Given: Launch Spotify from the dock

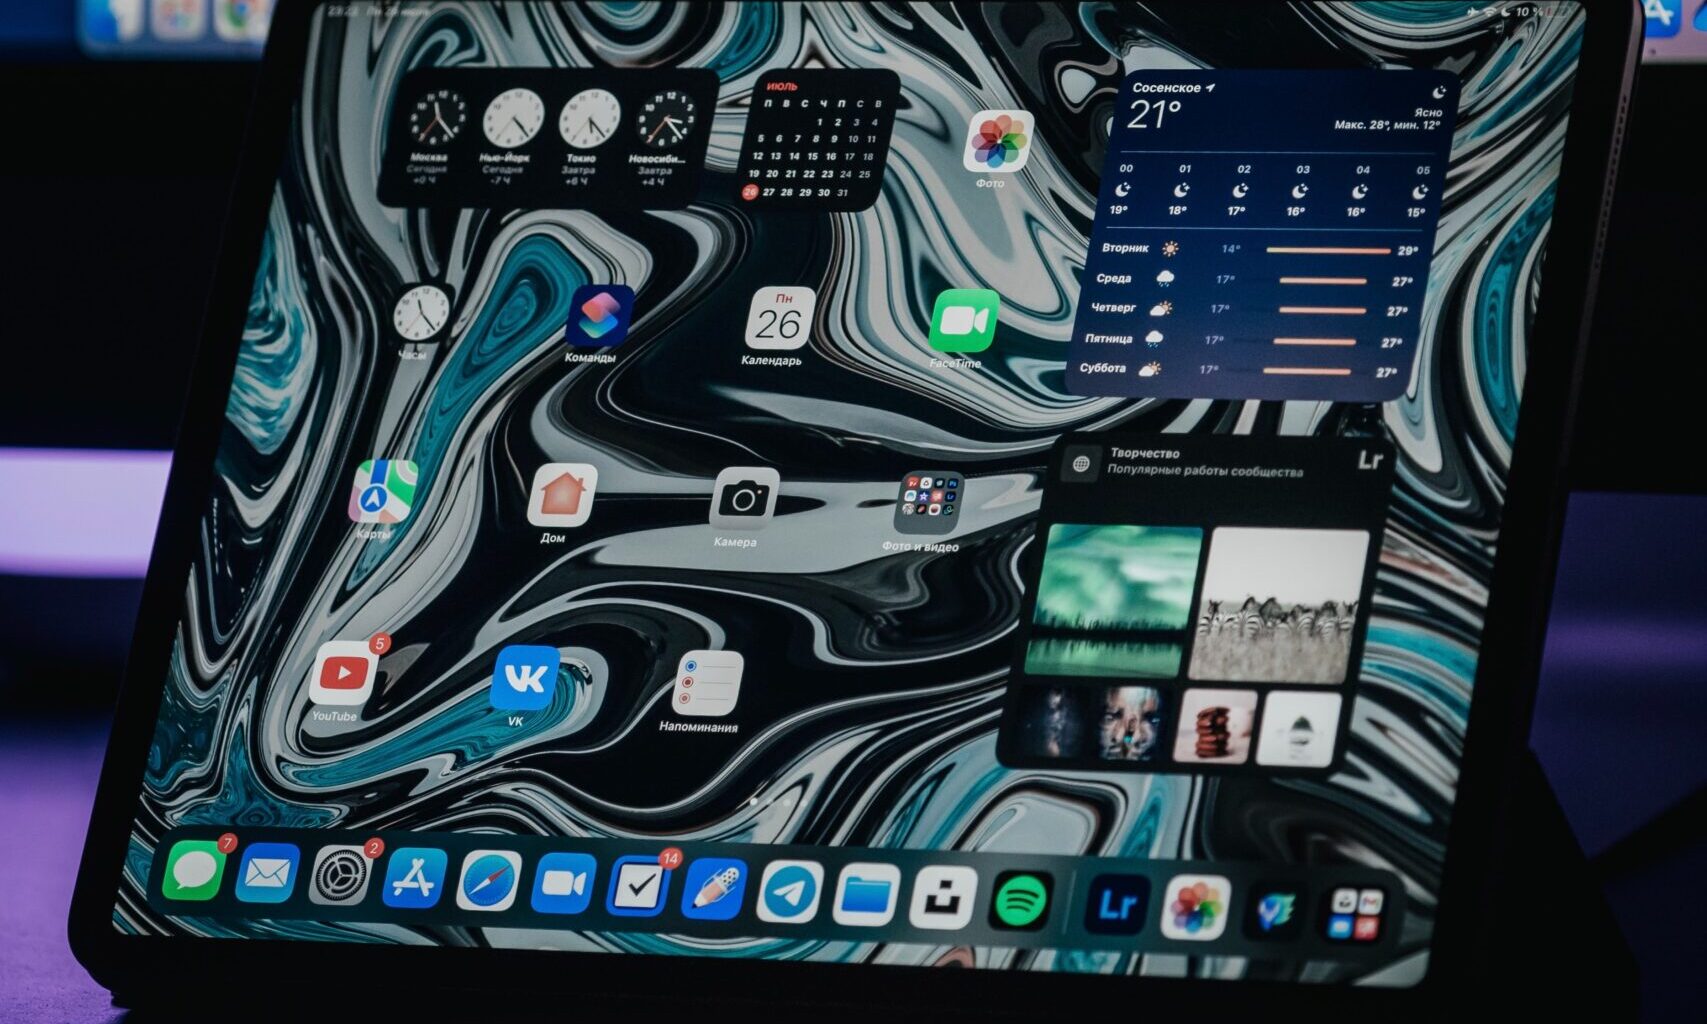Looking at the screenshot, I should pos(1021,900).
